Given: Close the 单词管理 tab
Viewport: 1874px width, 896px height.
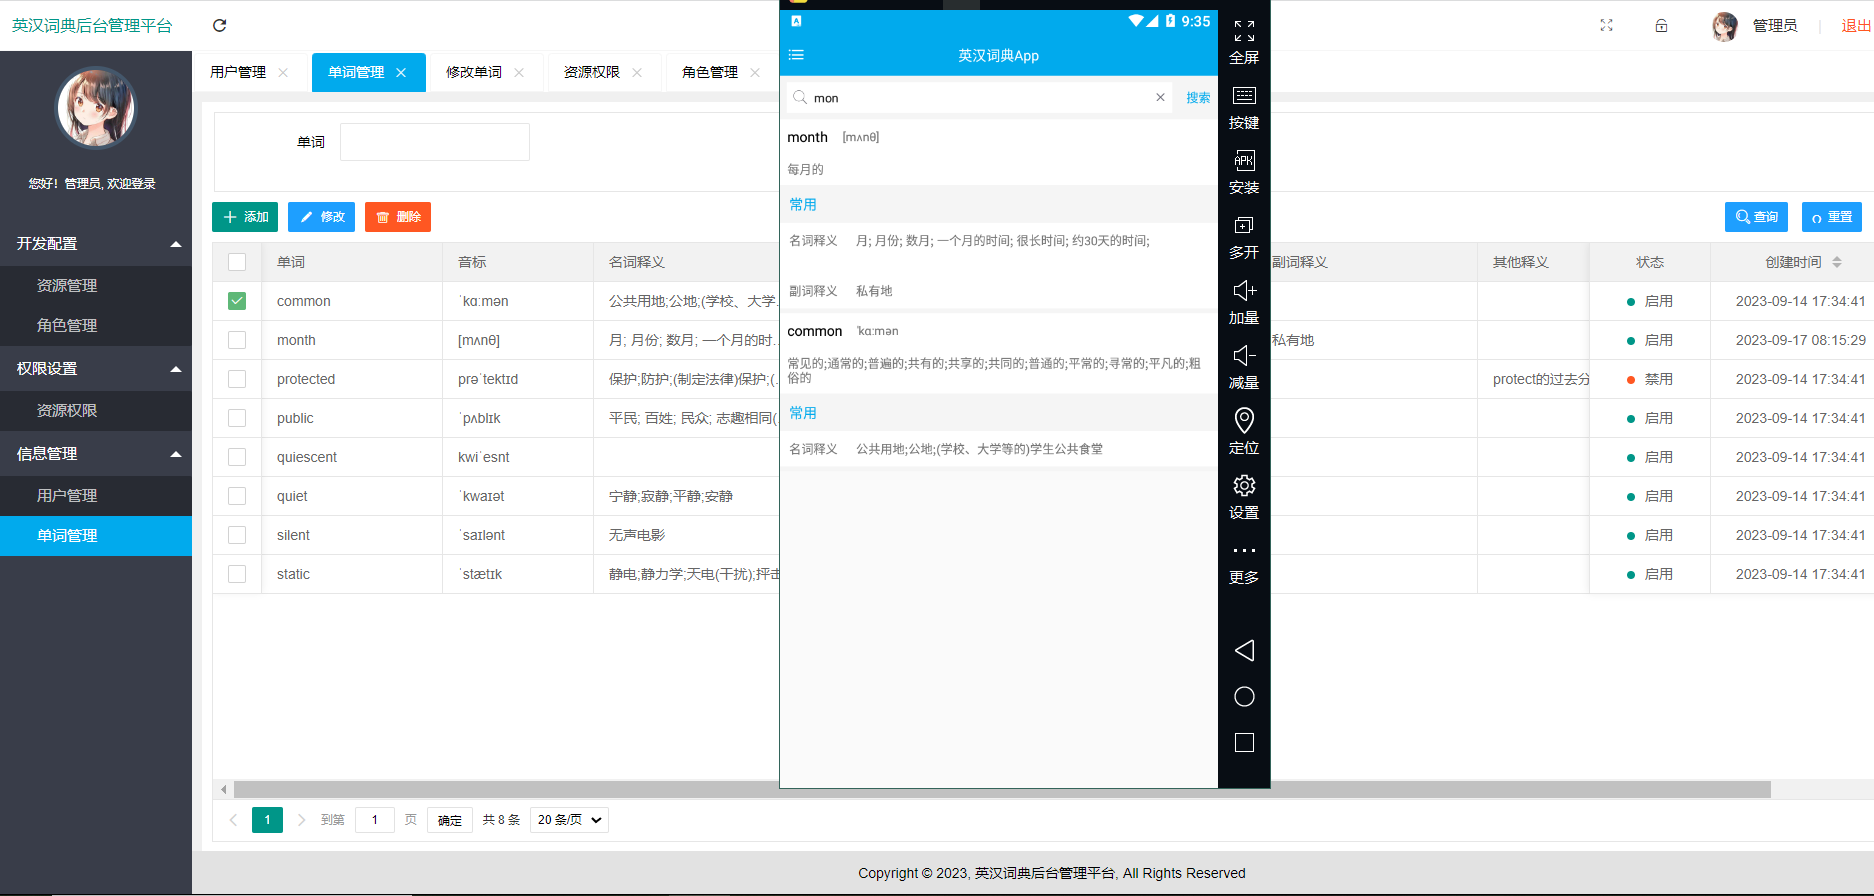Looking at the screenshot, I should click(x=401, y=72).
